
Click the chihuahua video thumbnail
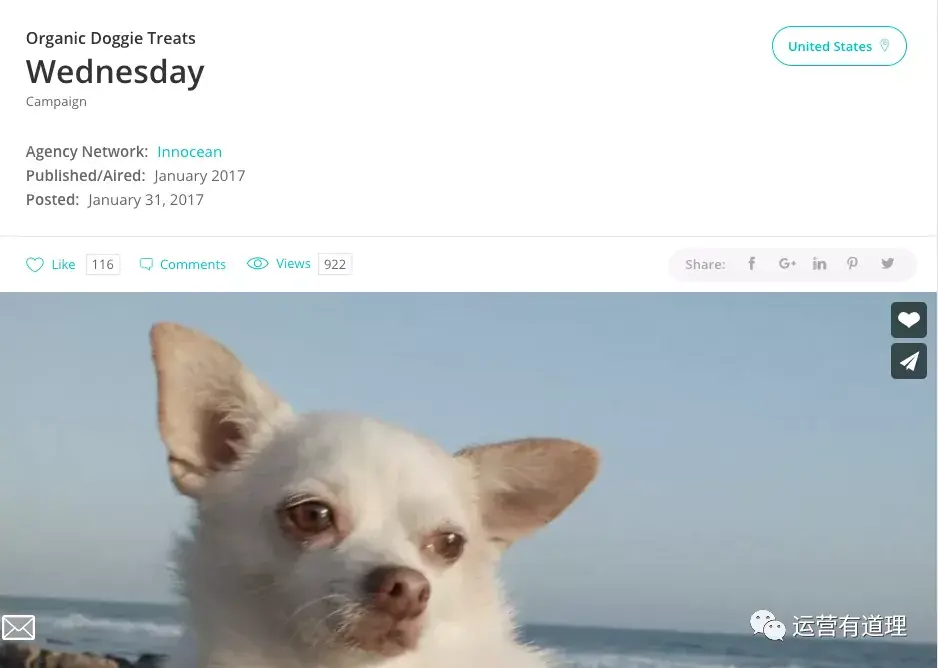[x=469, y=480]
